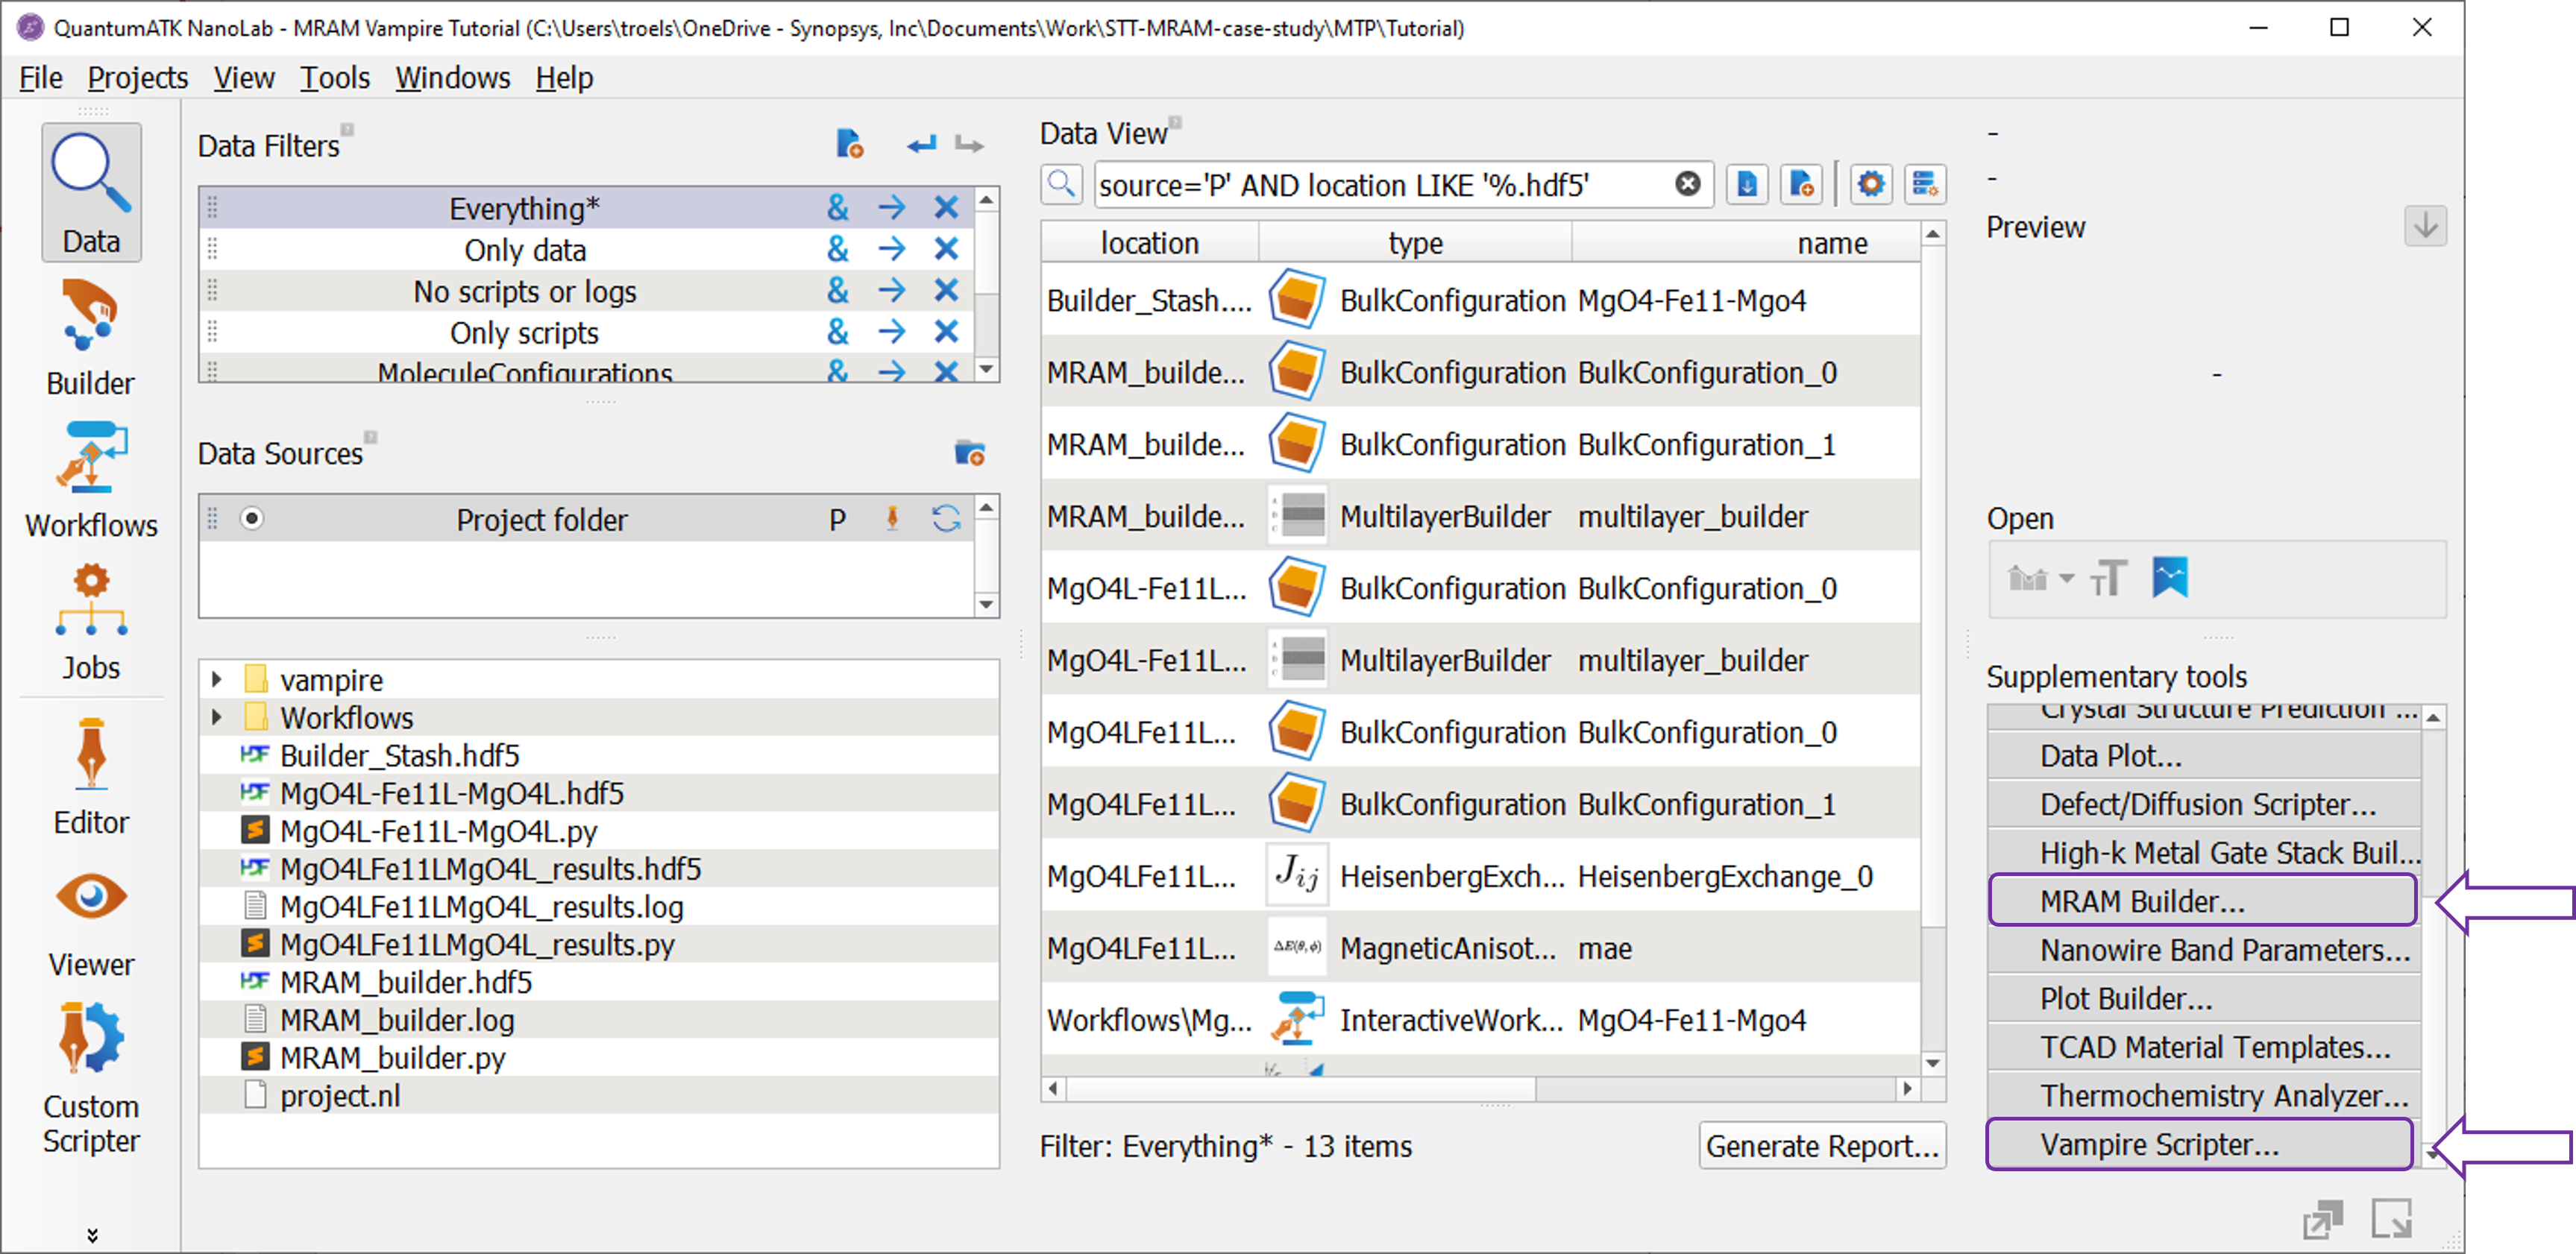
Task: Select project.nl file
Action: tap(340, 1096)
